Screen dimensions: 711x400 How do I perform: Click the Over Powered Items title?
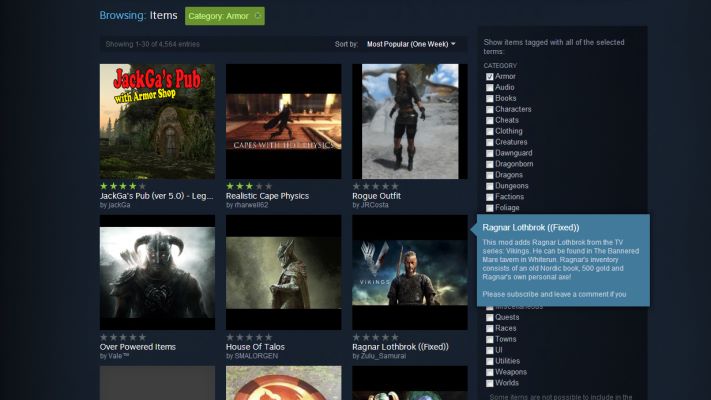click(x=137, y=347)
